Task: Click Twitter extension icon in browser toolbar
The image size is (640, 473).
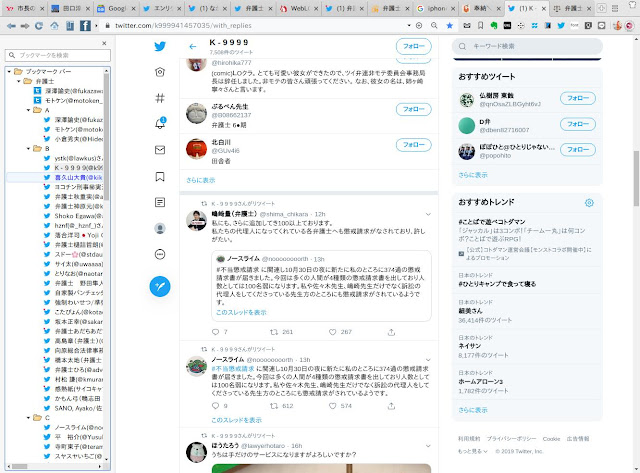Action: (561, 26)
